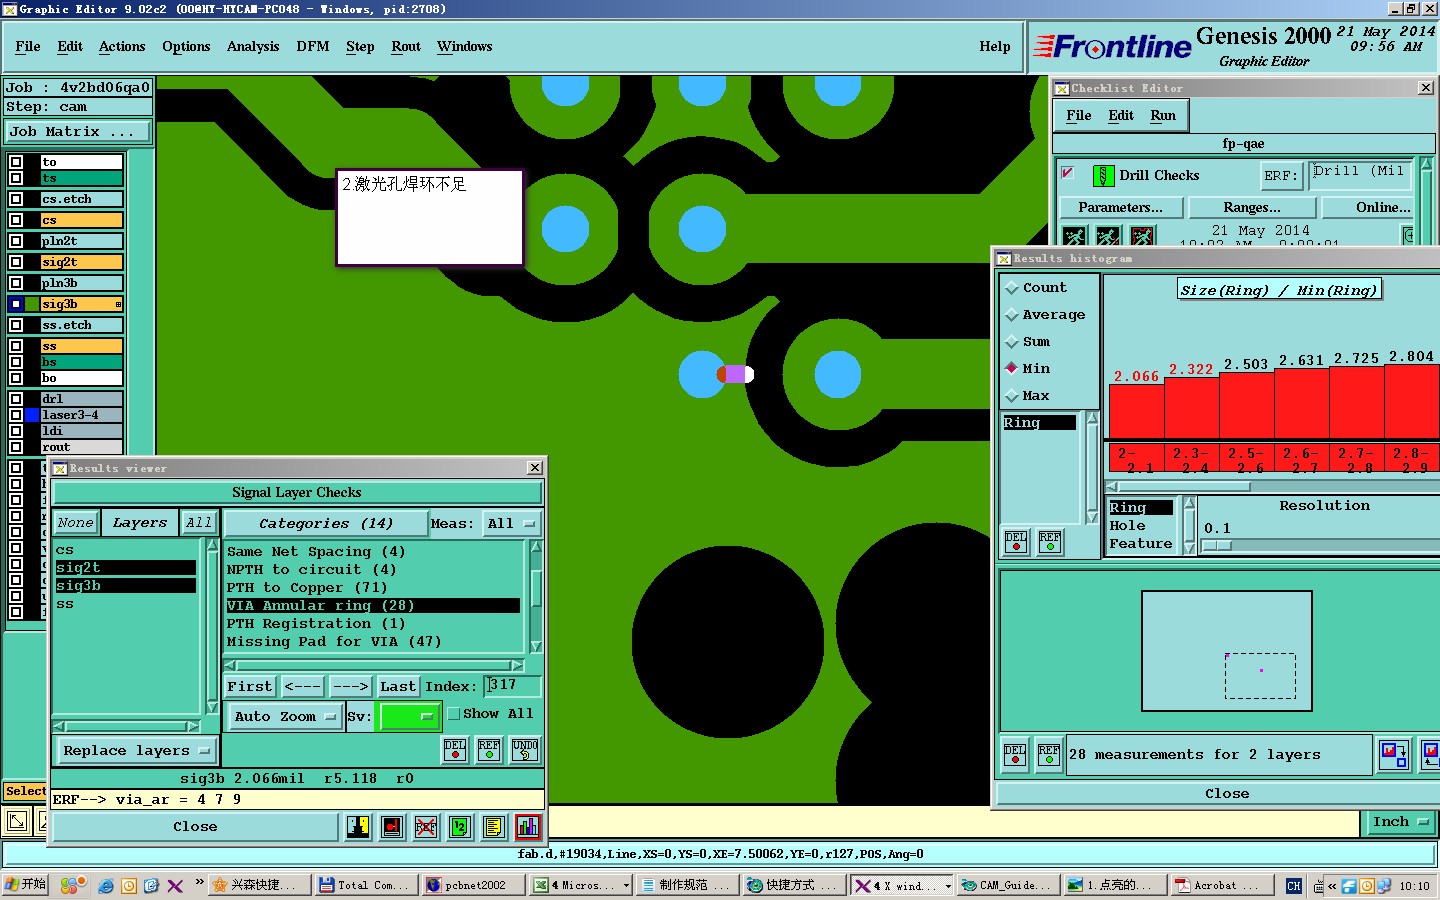
Task: Select the Count radio option
Action: pos(1012,288)
